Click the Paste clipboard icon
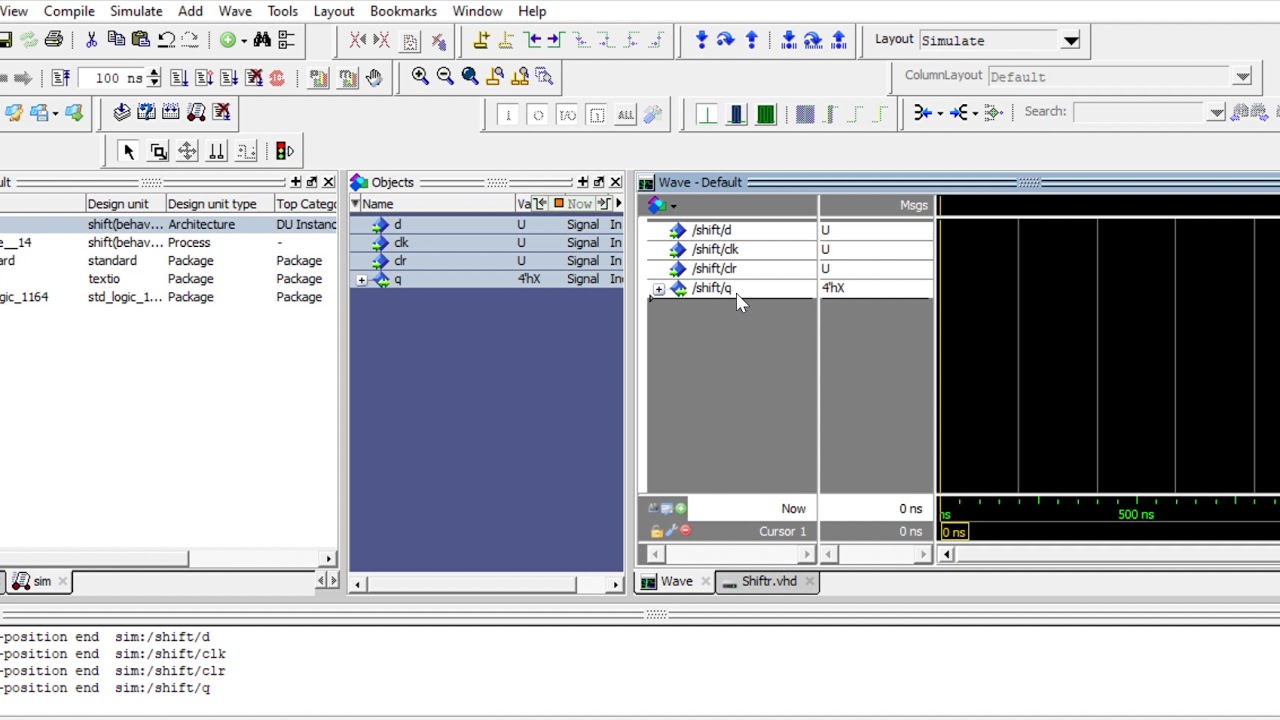The image size is (1280, 720). [x=140, y=40]
